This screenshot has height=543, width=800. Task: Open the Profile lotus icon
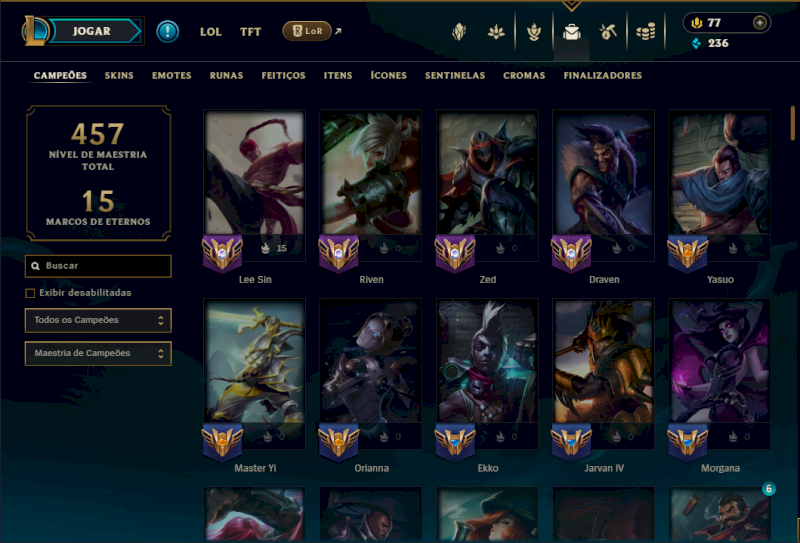[496, 32]
